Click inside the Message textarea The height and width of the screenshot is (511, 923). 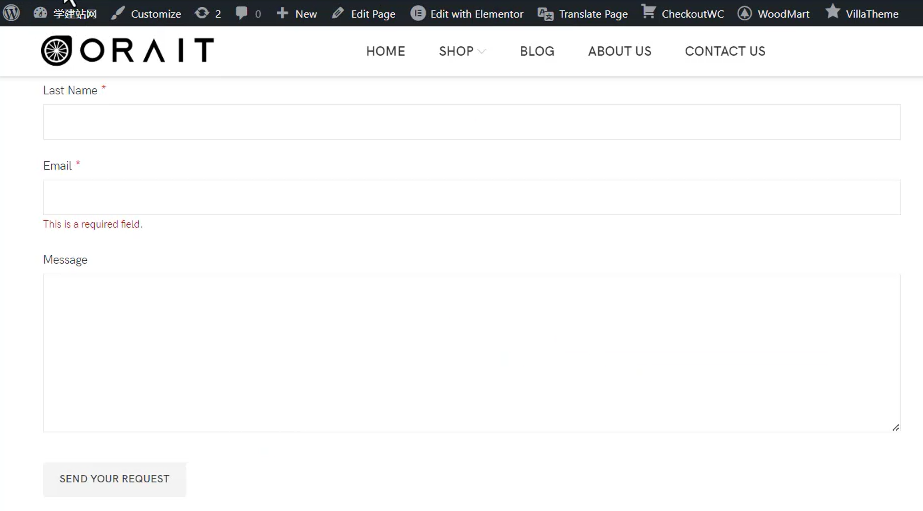point(472,353)
